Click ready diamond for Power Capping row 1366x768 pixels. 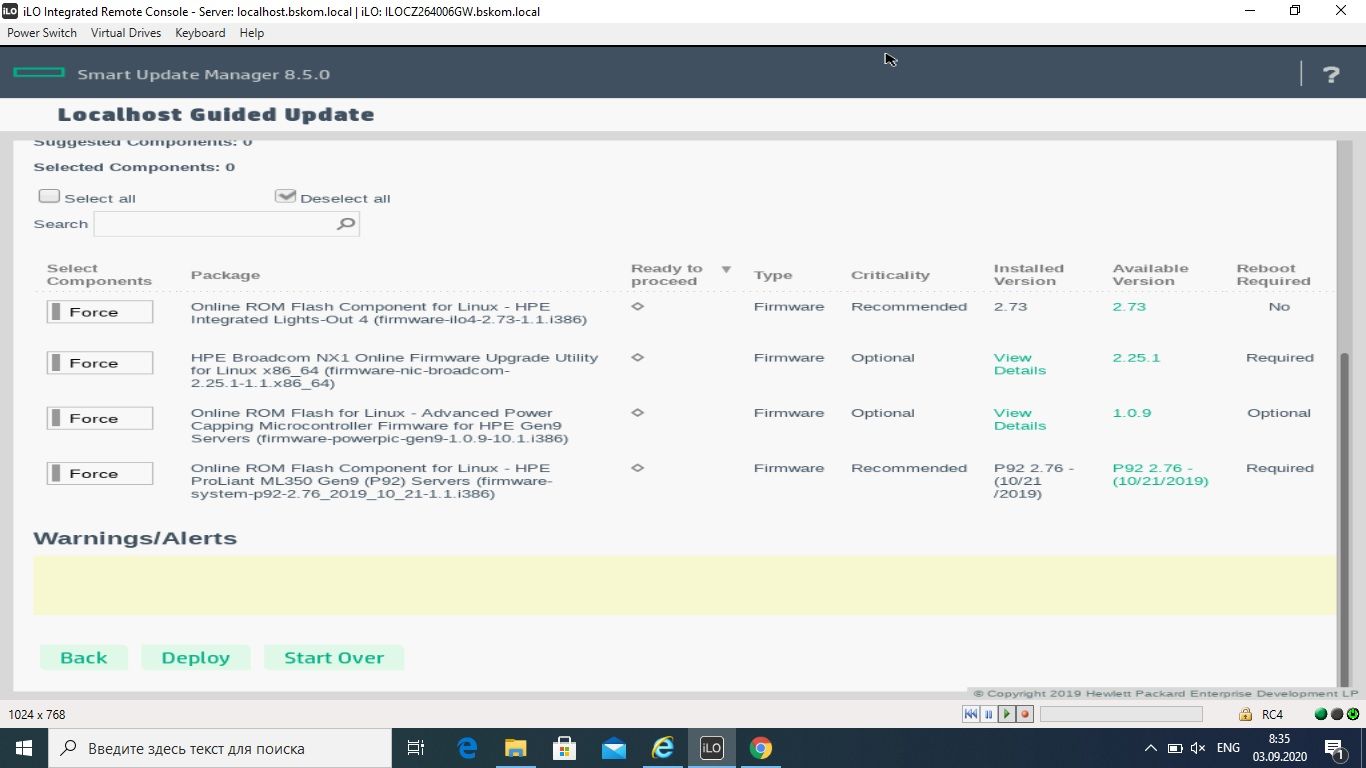coord(637,412)
